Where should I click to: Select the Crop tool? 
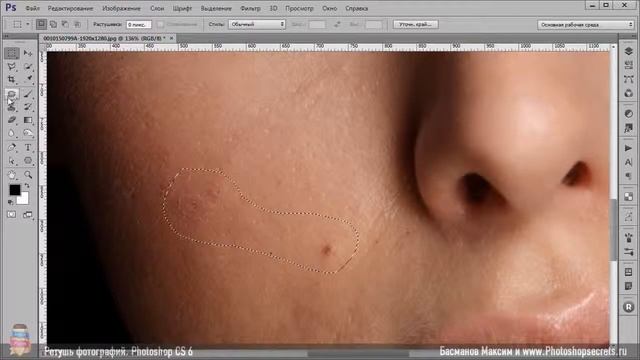click(12, 79)
